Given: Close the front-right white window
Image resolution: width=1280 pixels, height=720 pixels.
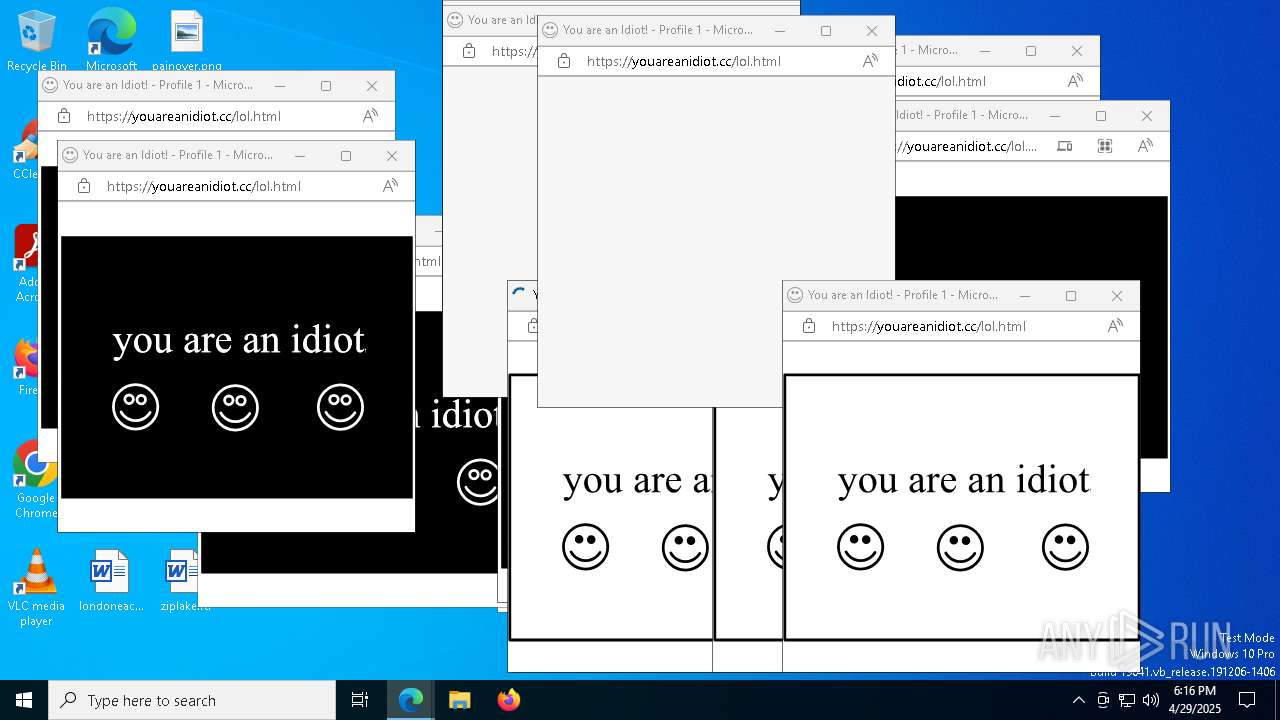Looking at the screenshot, I should [x=1117, y=295].
